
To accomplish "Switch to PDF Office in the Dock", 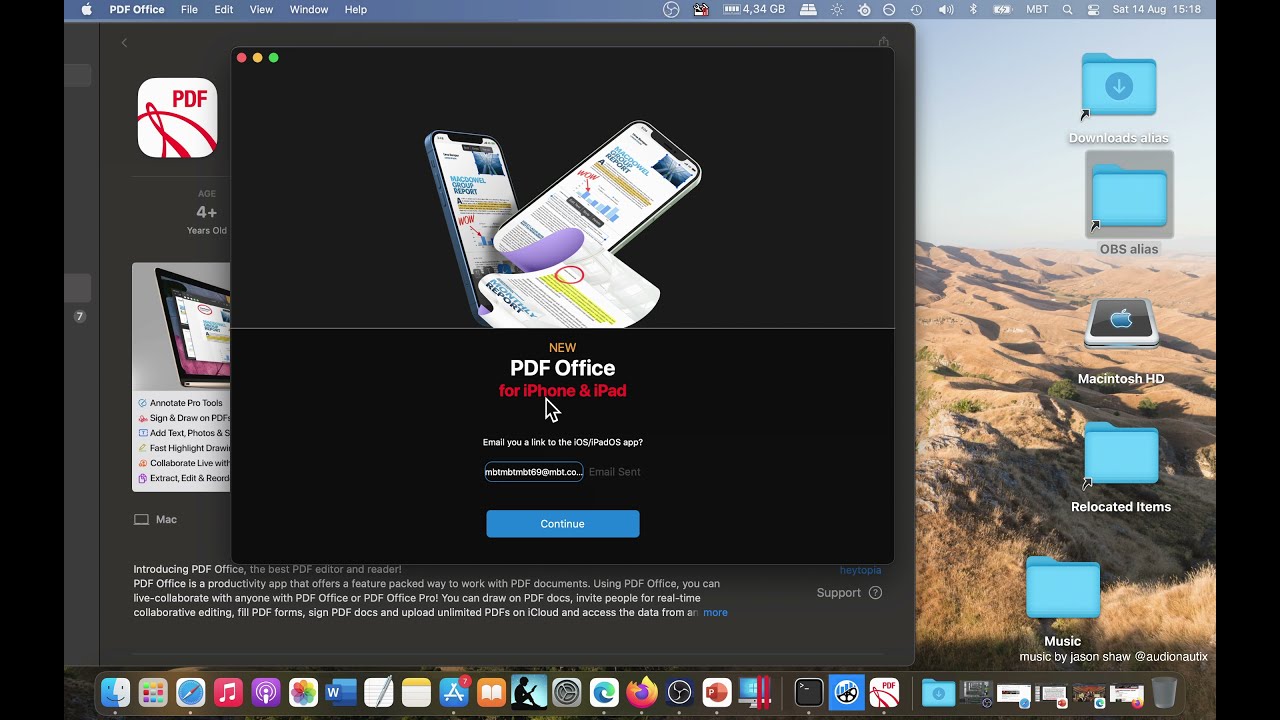I will [884, 692].
